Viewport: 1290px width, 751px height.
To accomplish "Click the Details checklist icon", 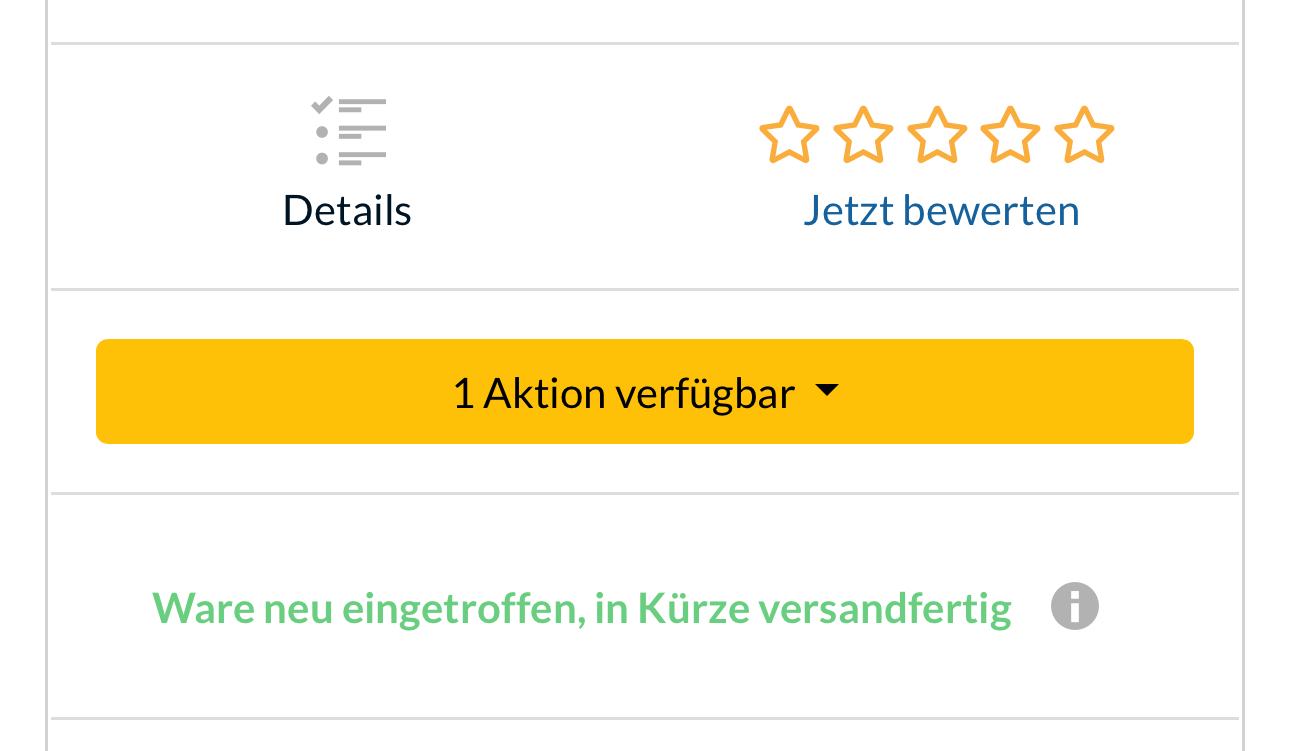I will pos(348,132).
